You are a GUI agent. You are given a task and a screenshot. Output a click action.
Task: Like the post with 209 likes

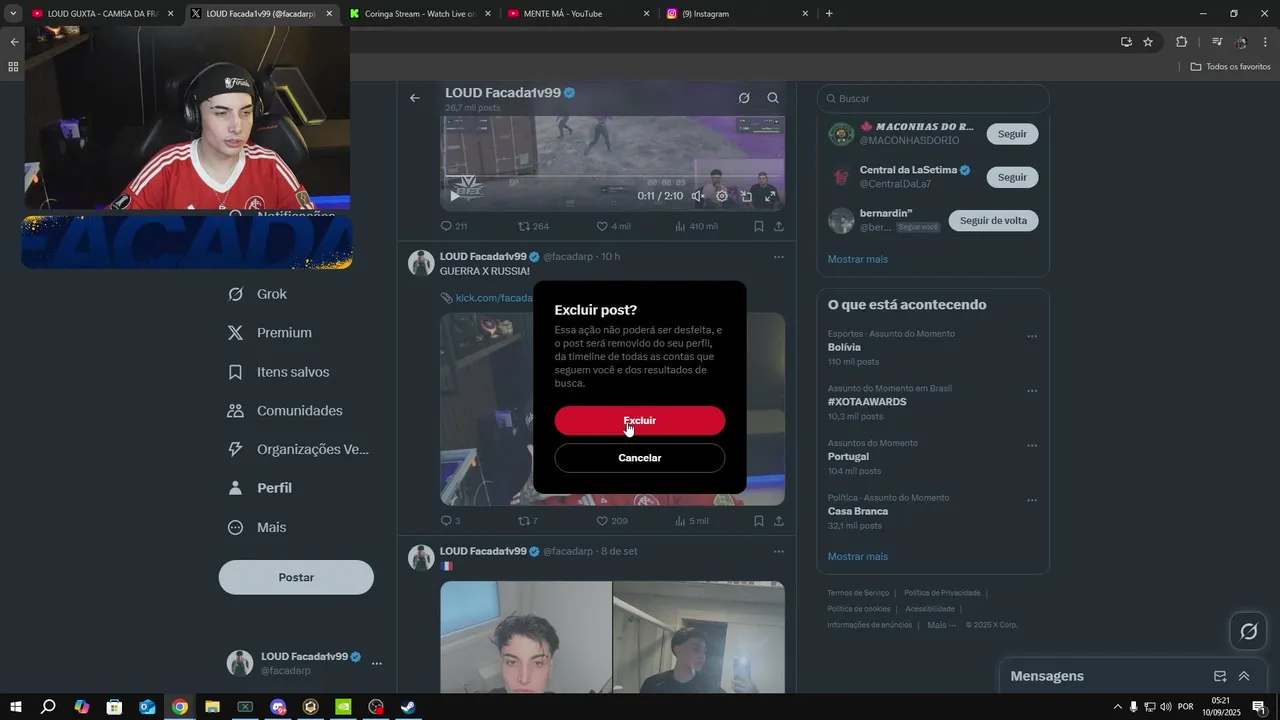(x=612, y=521)
